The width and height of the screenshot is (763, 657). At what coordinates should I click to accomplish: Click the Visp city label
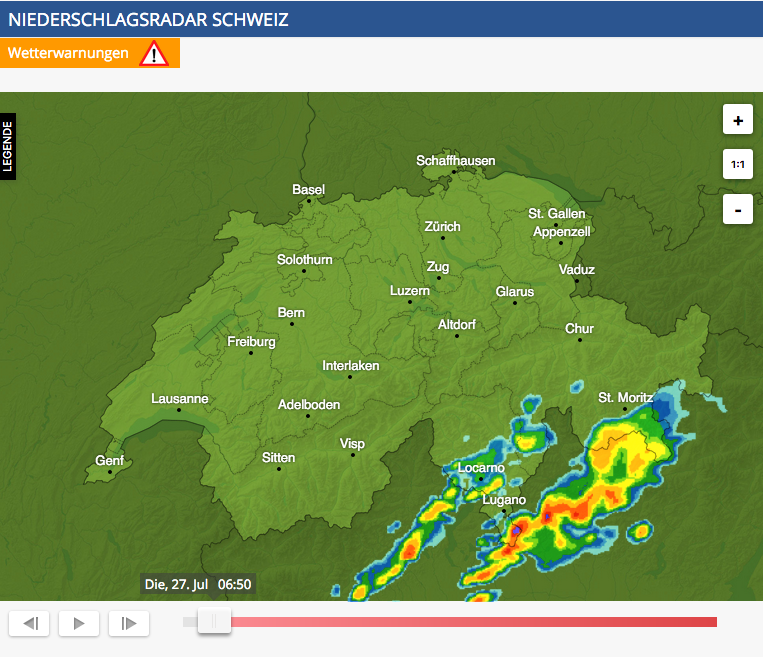352,444
